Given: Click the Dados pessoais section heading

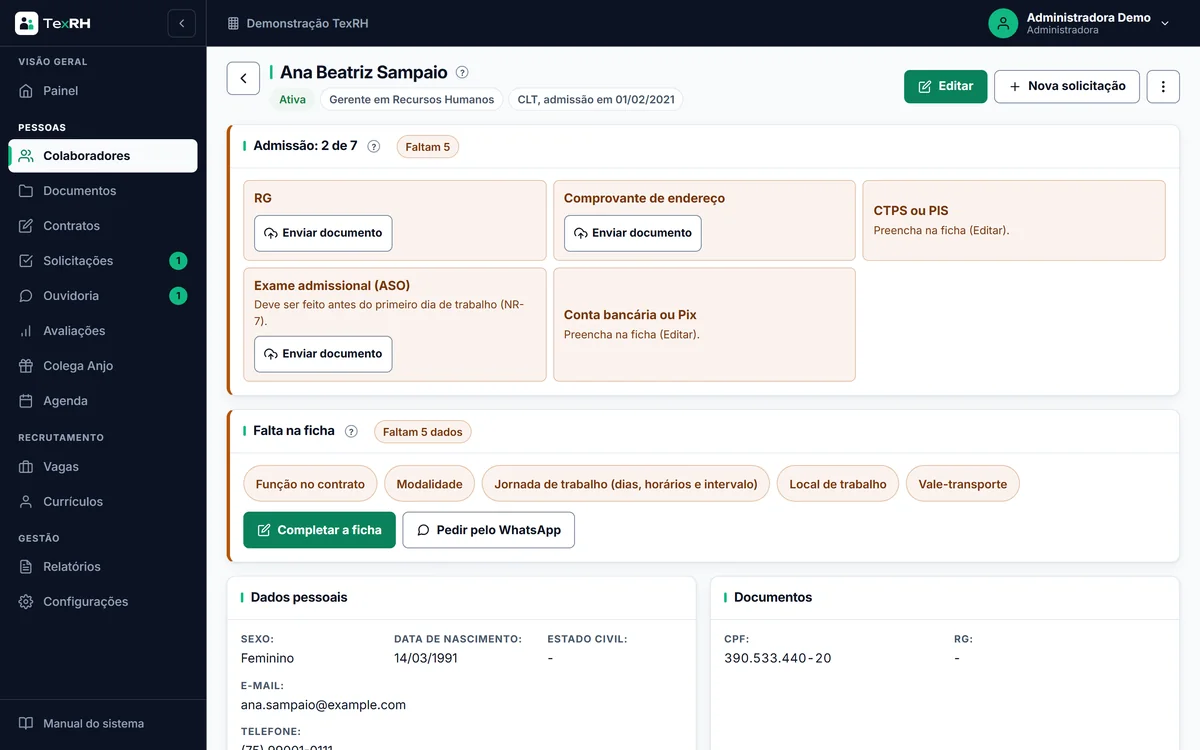Looking at the screenshot, I should click(299, 597).
